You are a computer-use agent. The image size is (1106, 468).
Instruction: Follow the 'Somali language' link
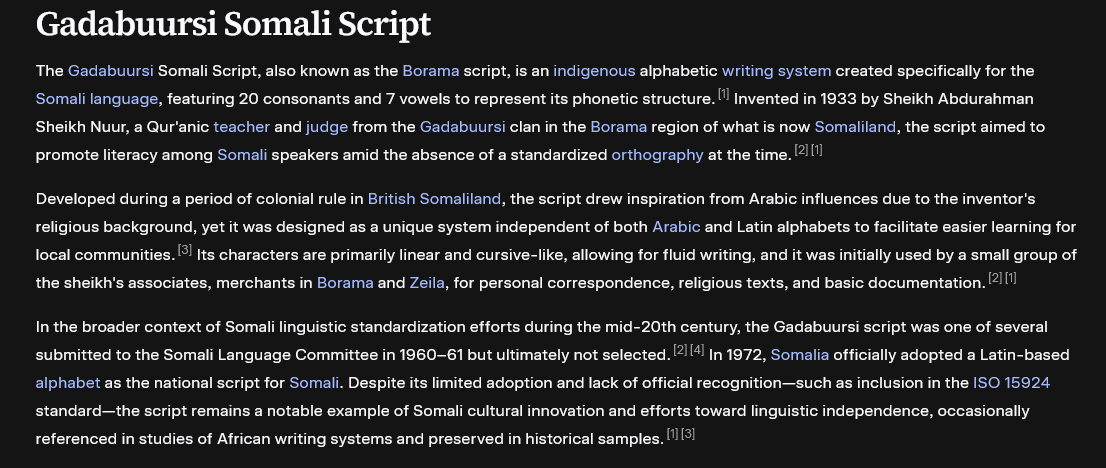[x=97, y=99]
